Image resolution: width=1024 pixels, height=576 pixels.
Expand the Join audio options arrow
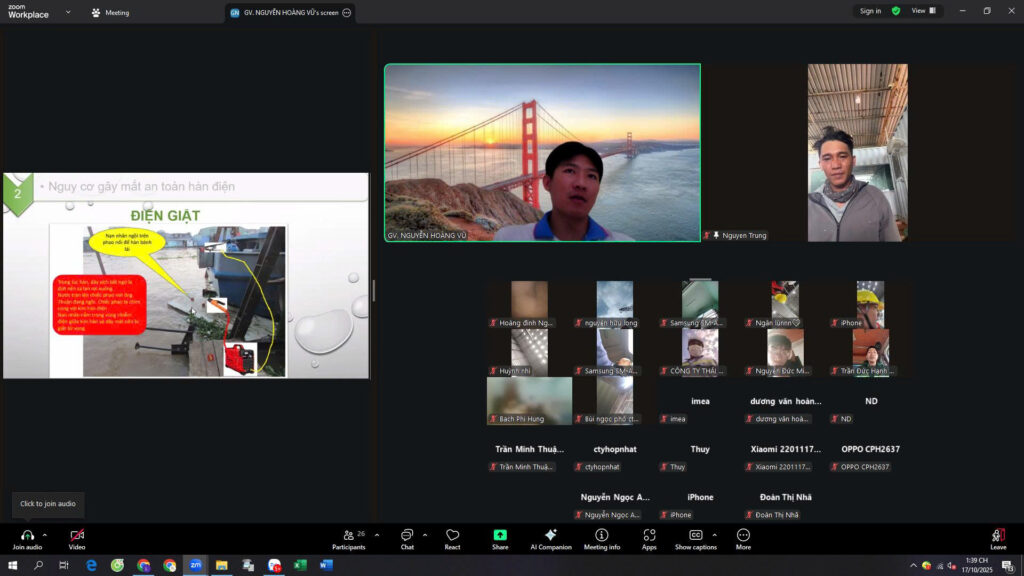coord(45,535)
